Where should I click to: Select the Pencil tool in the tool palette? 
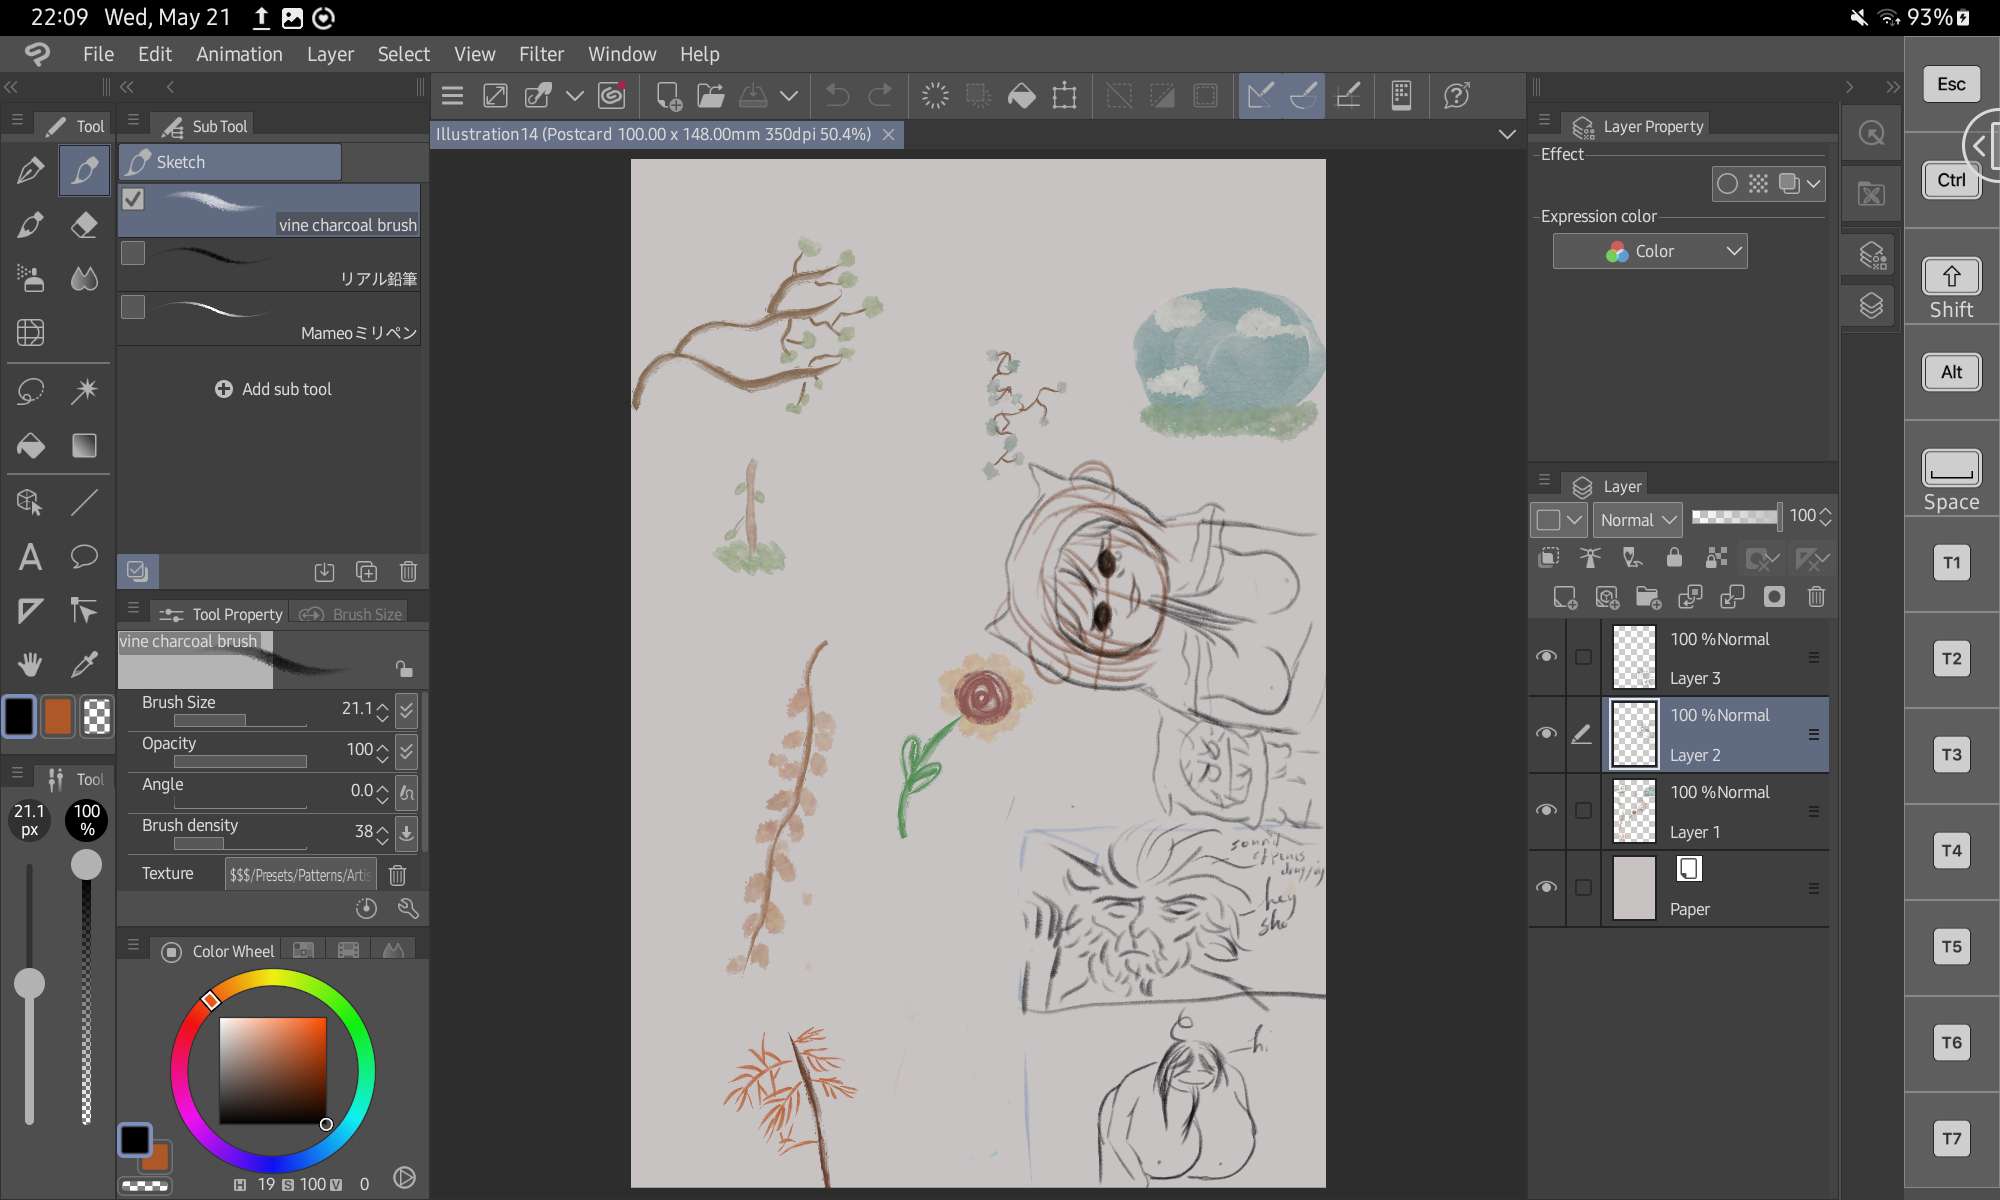pyautogui.click(x=85, y=170)
